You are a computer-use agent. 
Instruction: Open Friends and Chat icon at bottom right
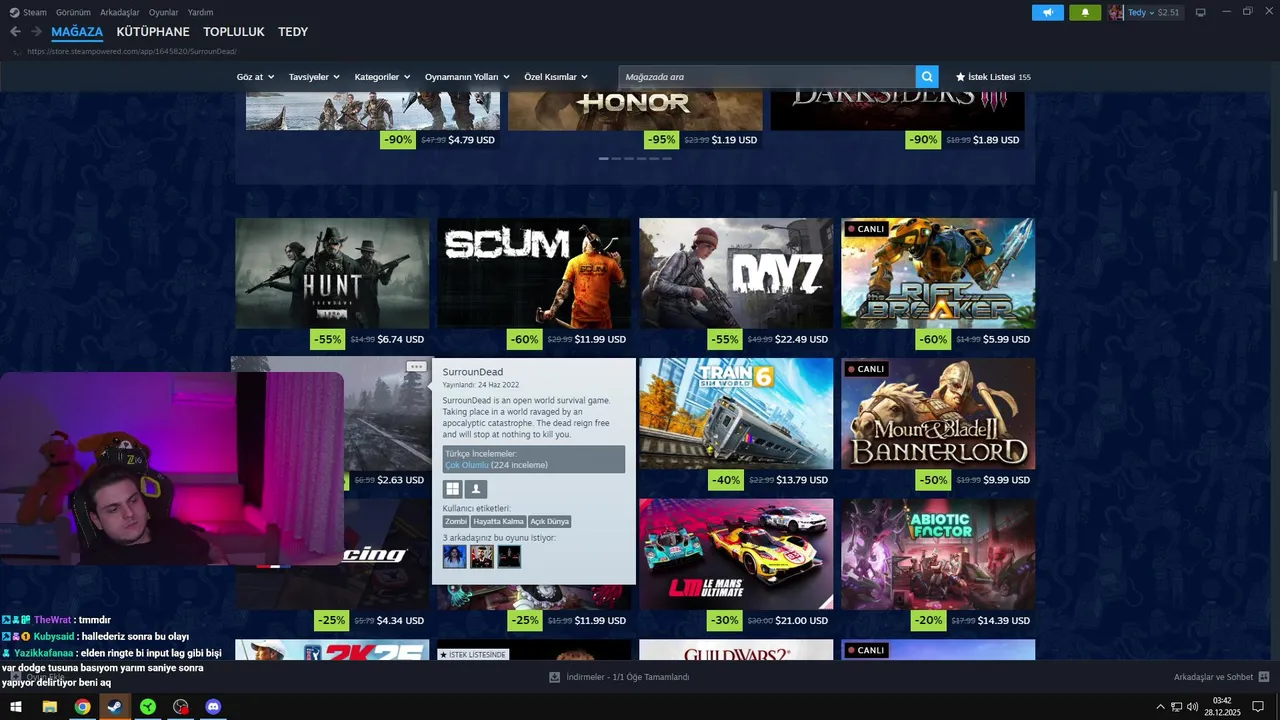tap(1264, 677)
